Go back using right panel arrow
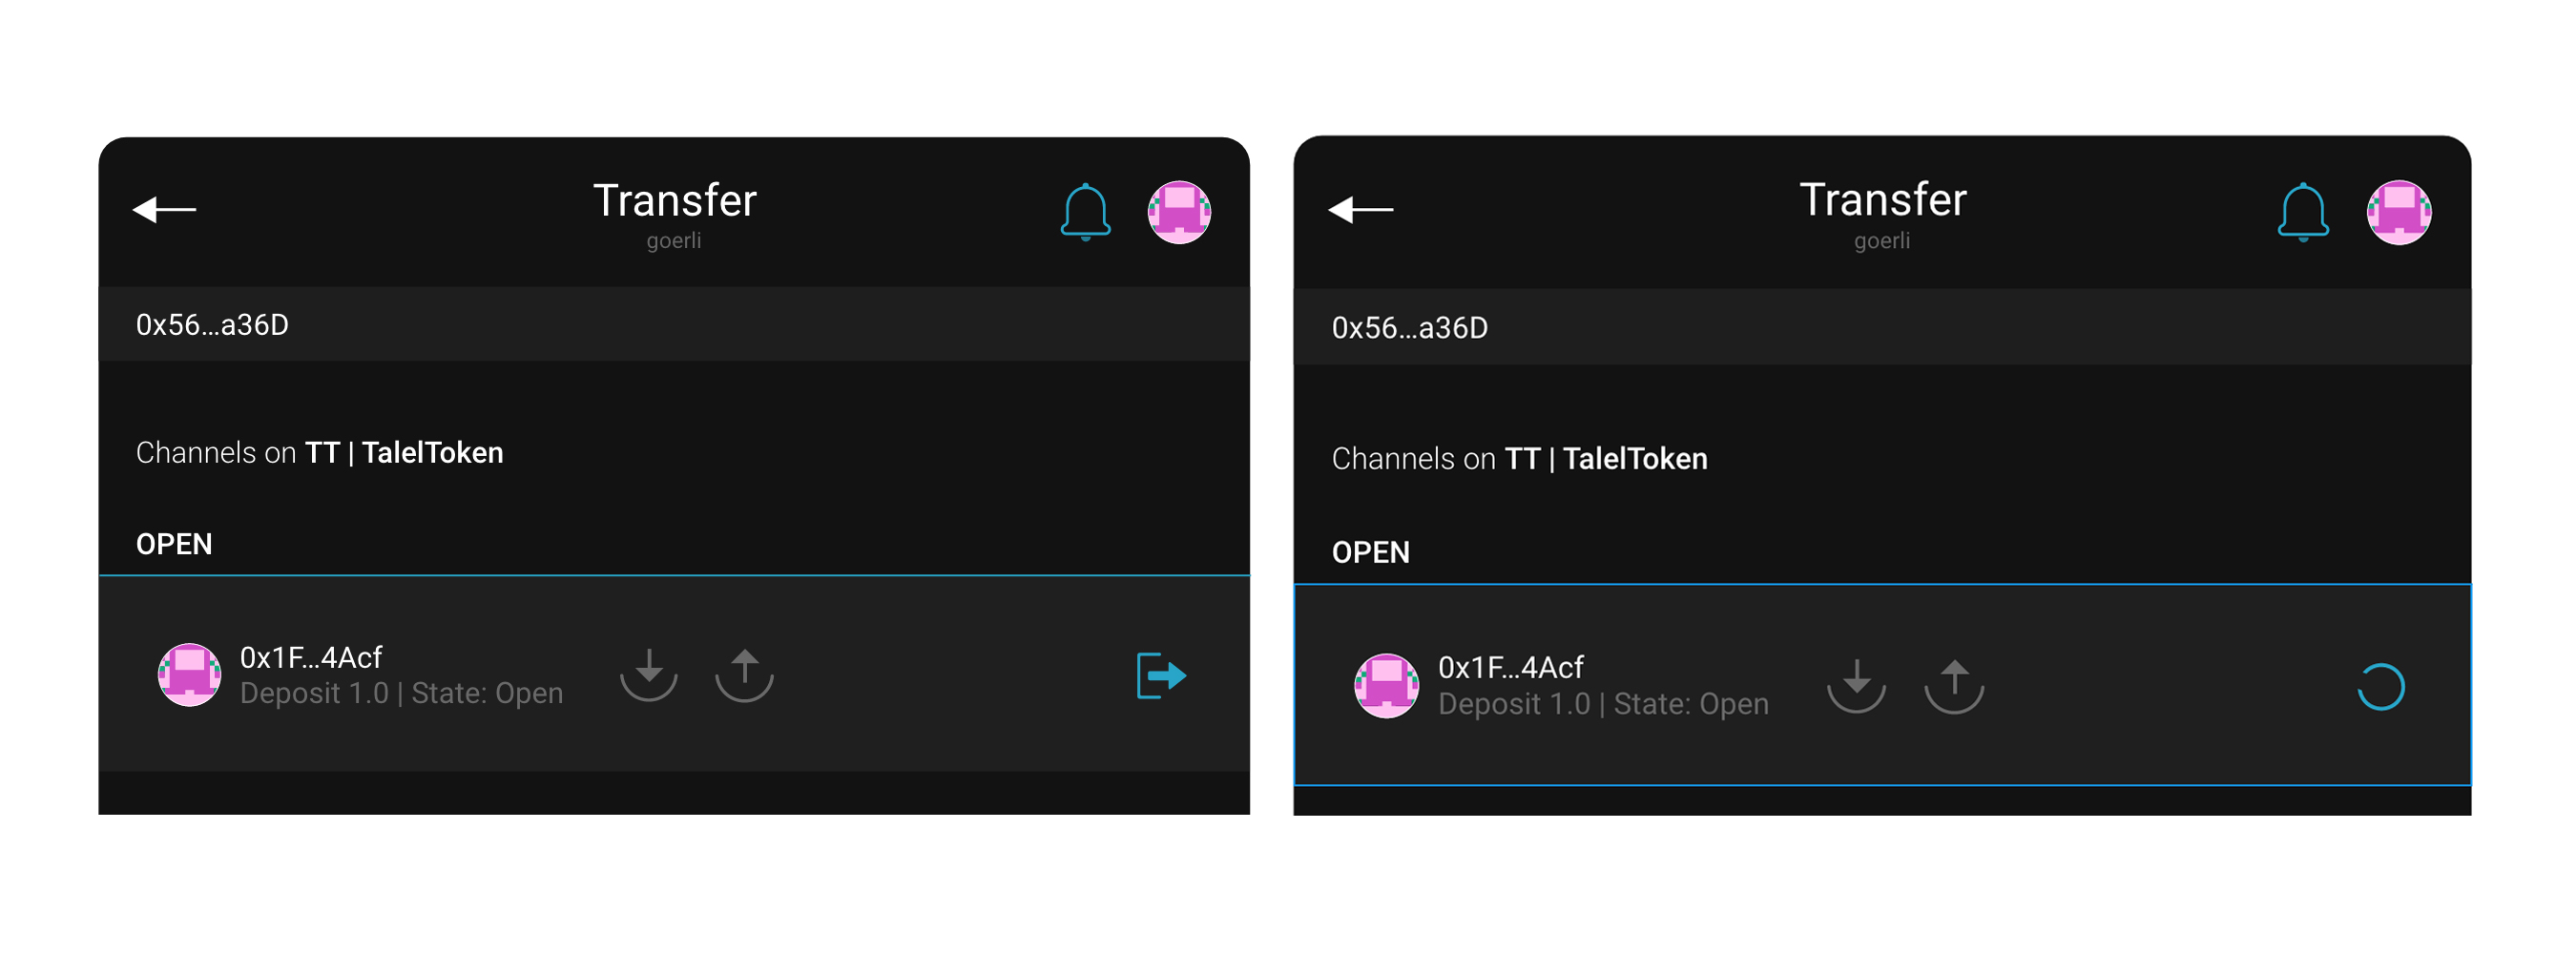The width and height of the screenshot is (2576, 954). click(1360, 209)
